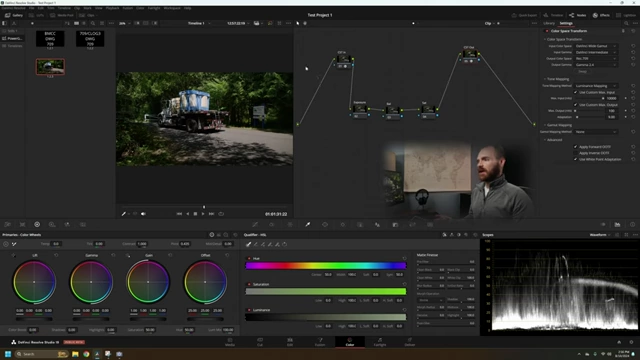Toggle Use White Point Adaptation checkbox
This screenshot has width=640, height=360.
click(576, 159)
